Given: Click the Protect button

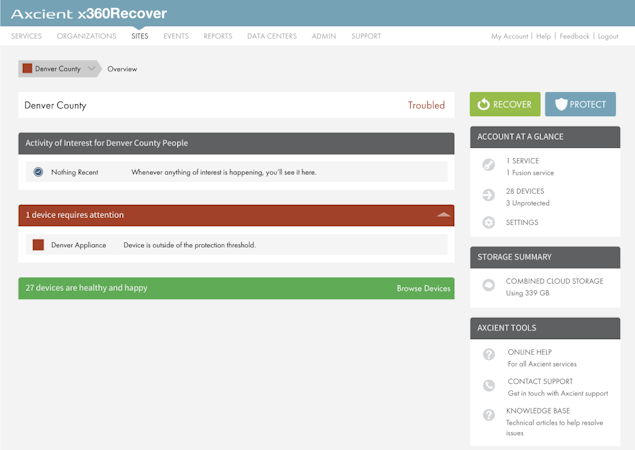Looking at the screenshot, I should [x=580, y=104].
